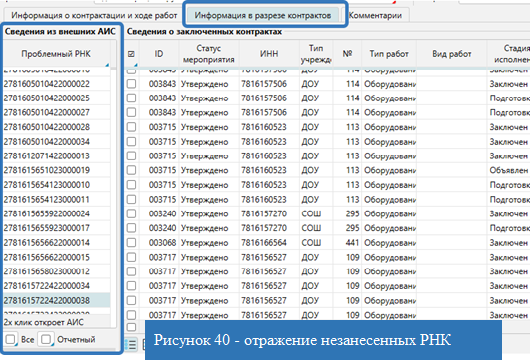Sort by Статус мероприятия column header
Image resolution: width=530 pixels, height=363 pixels.
pos(209,54)
